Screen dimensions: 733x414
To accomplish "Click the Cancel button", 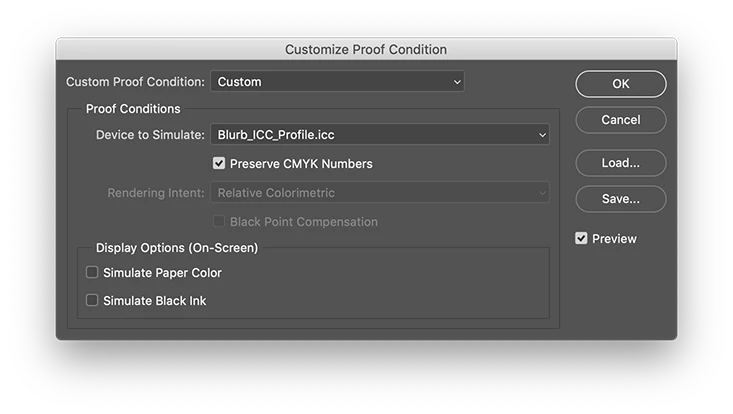I will (621, 120).
